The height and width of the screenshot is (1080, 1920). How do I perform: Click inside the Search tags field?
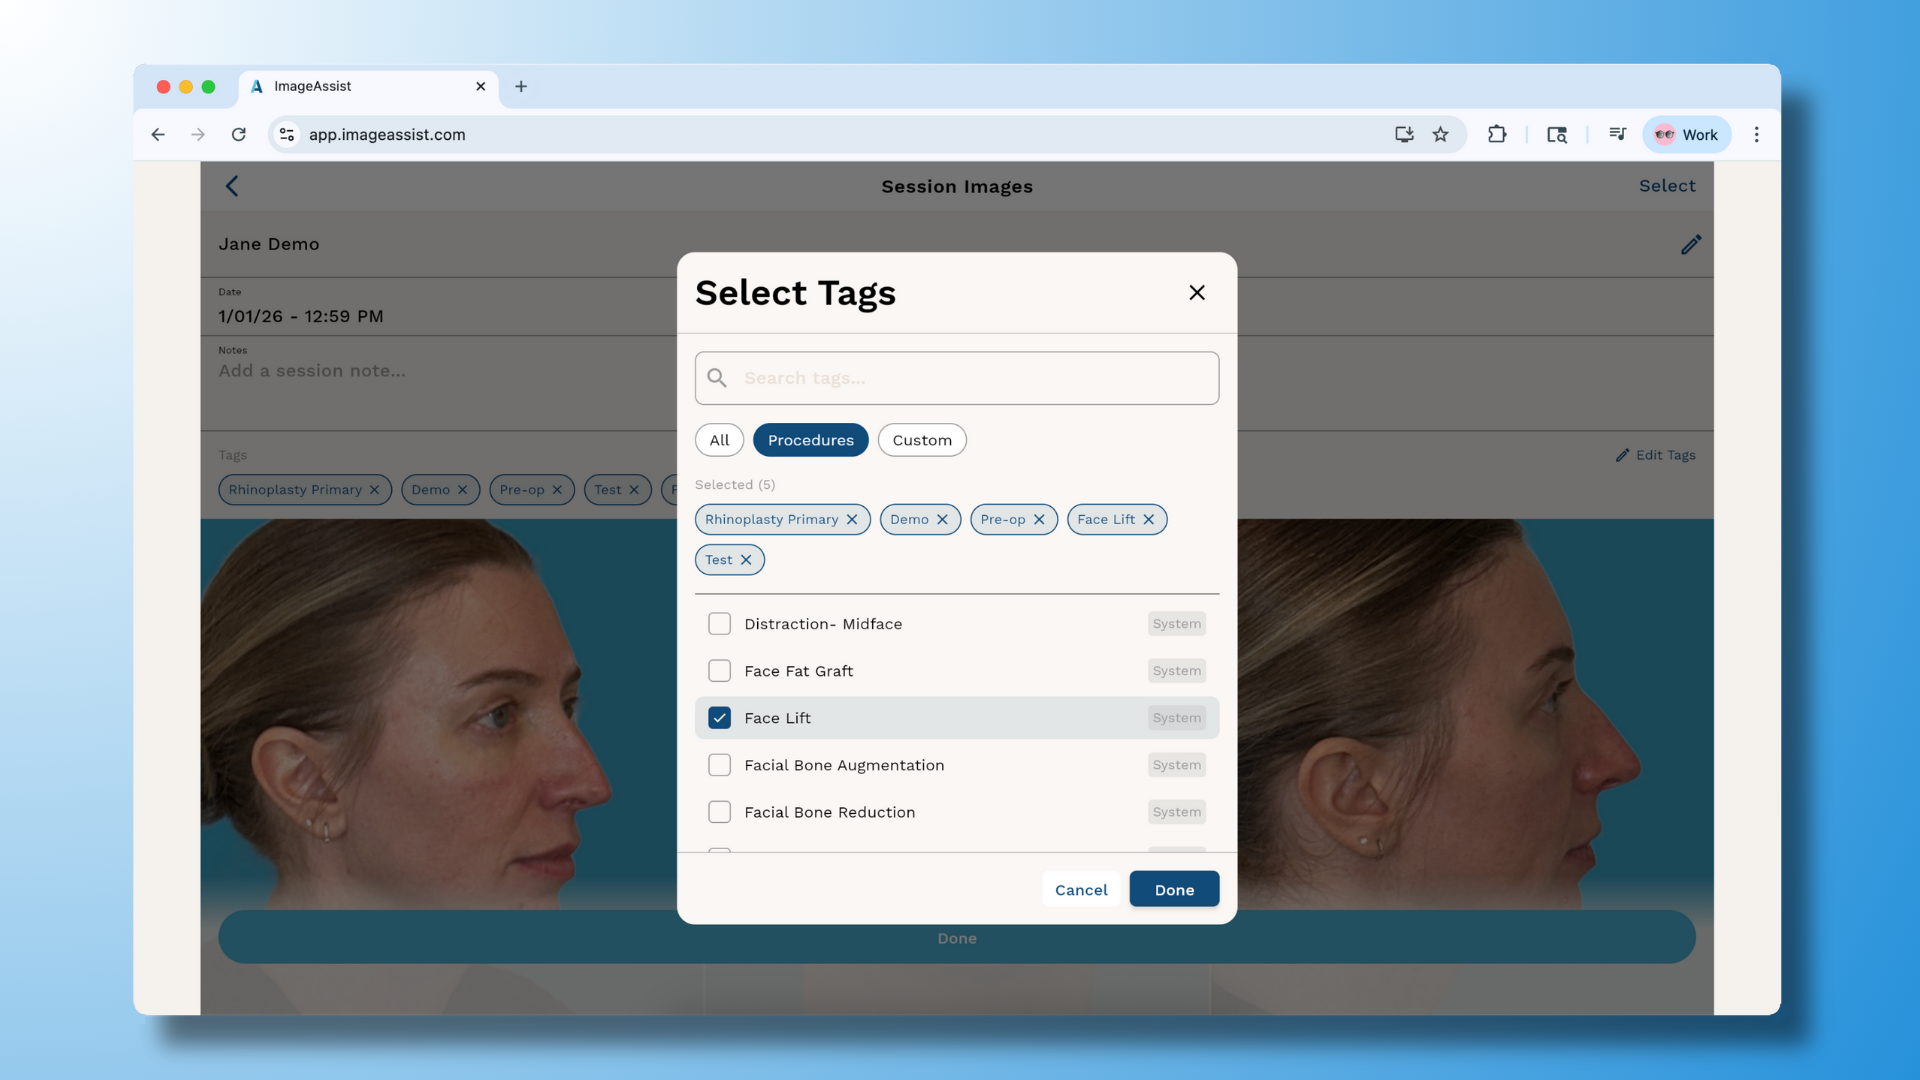click(957, 378)
